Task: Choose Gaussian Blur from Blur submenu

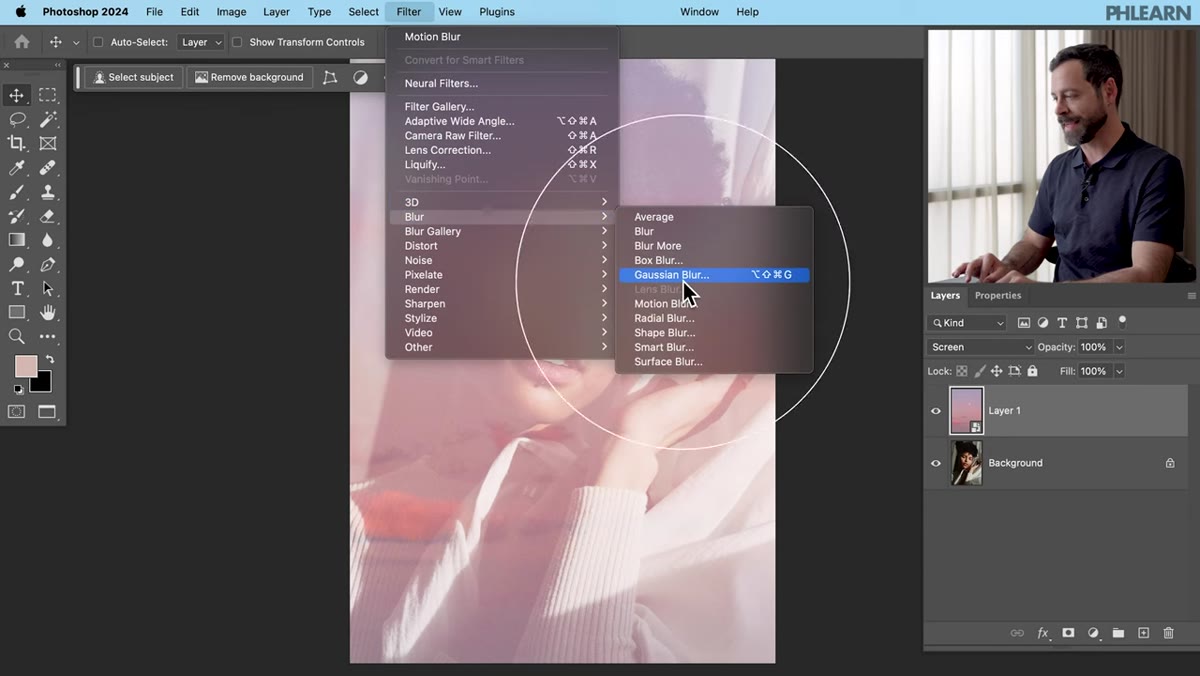Action: [714, 275]
